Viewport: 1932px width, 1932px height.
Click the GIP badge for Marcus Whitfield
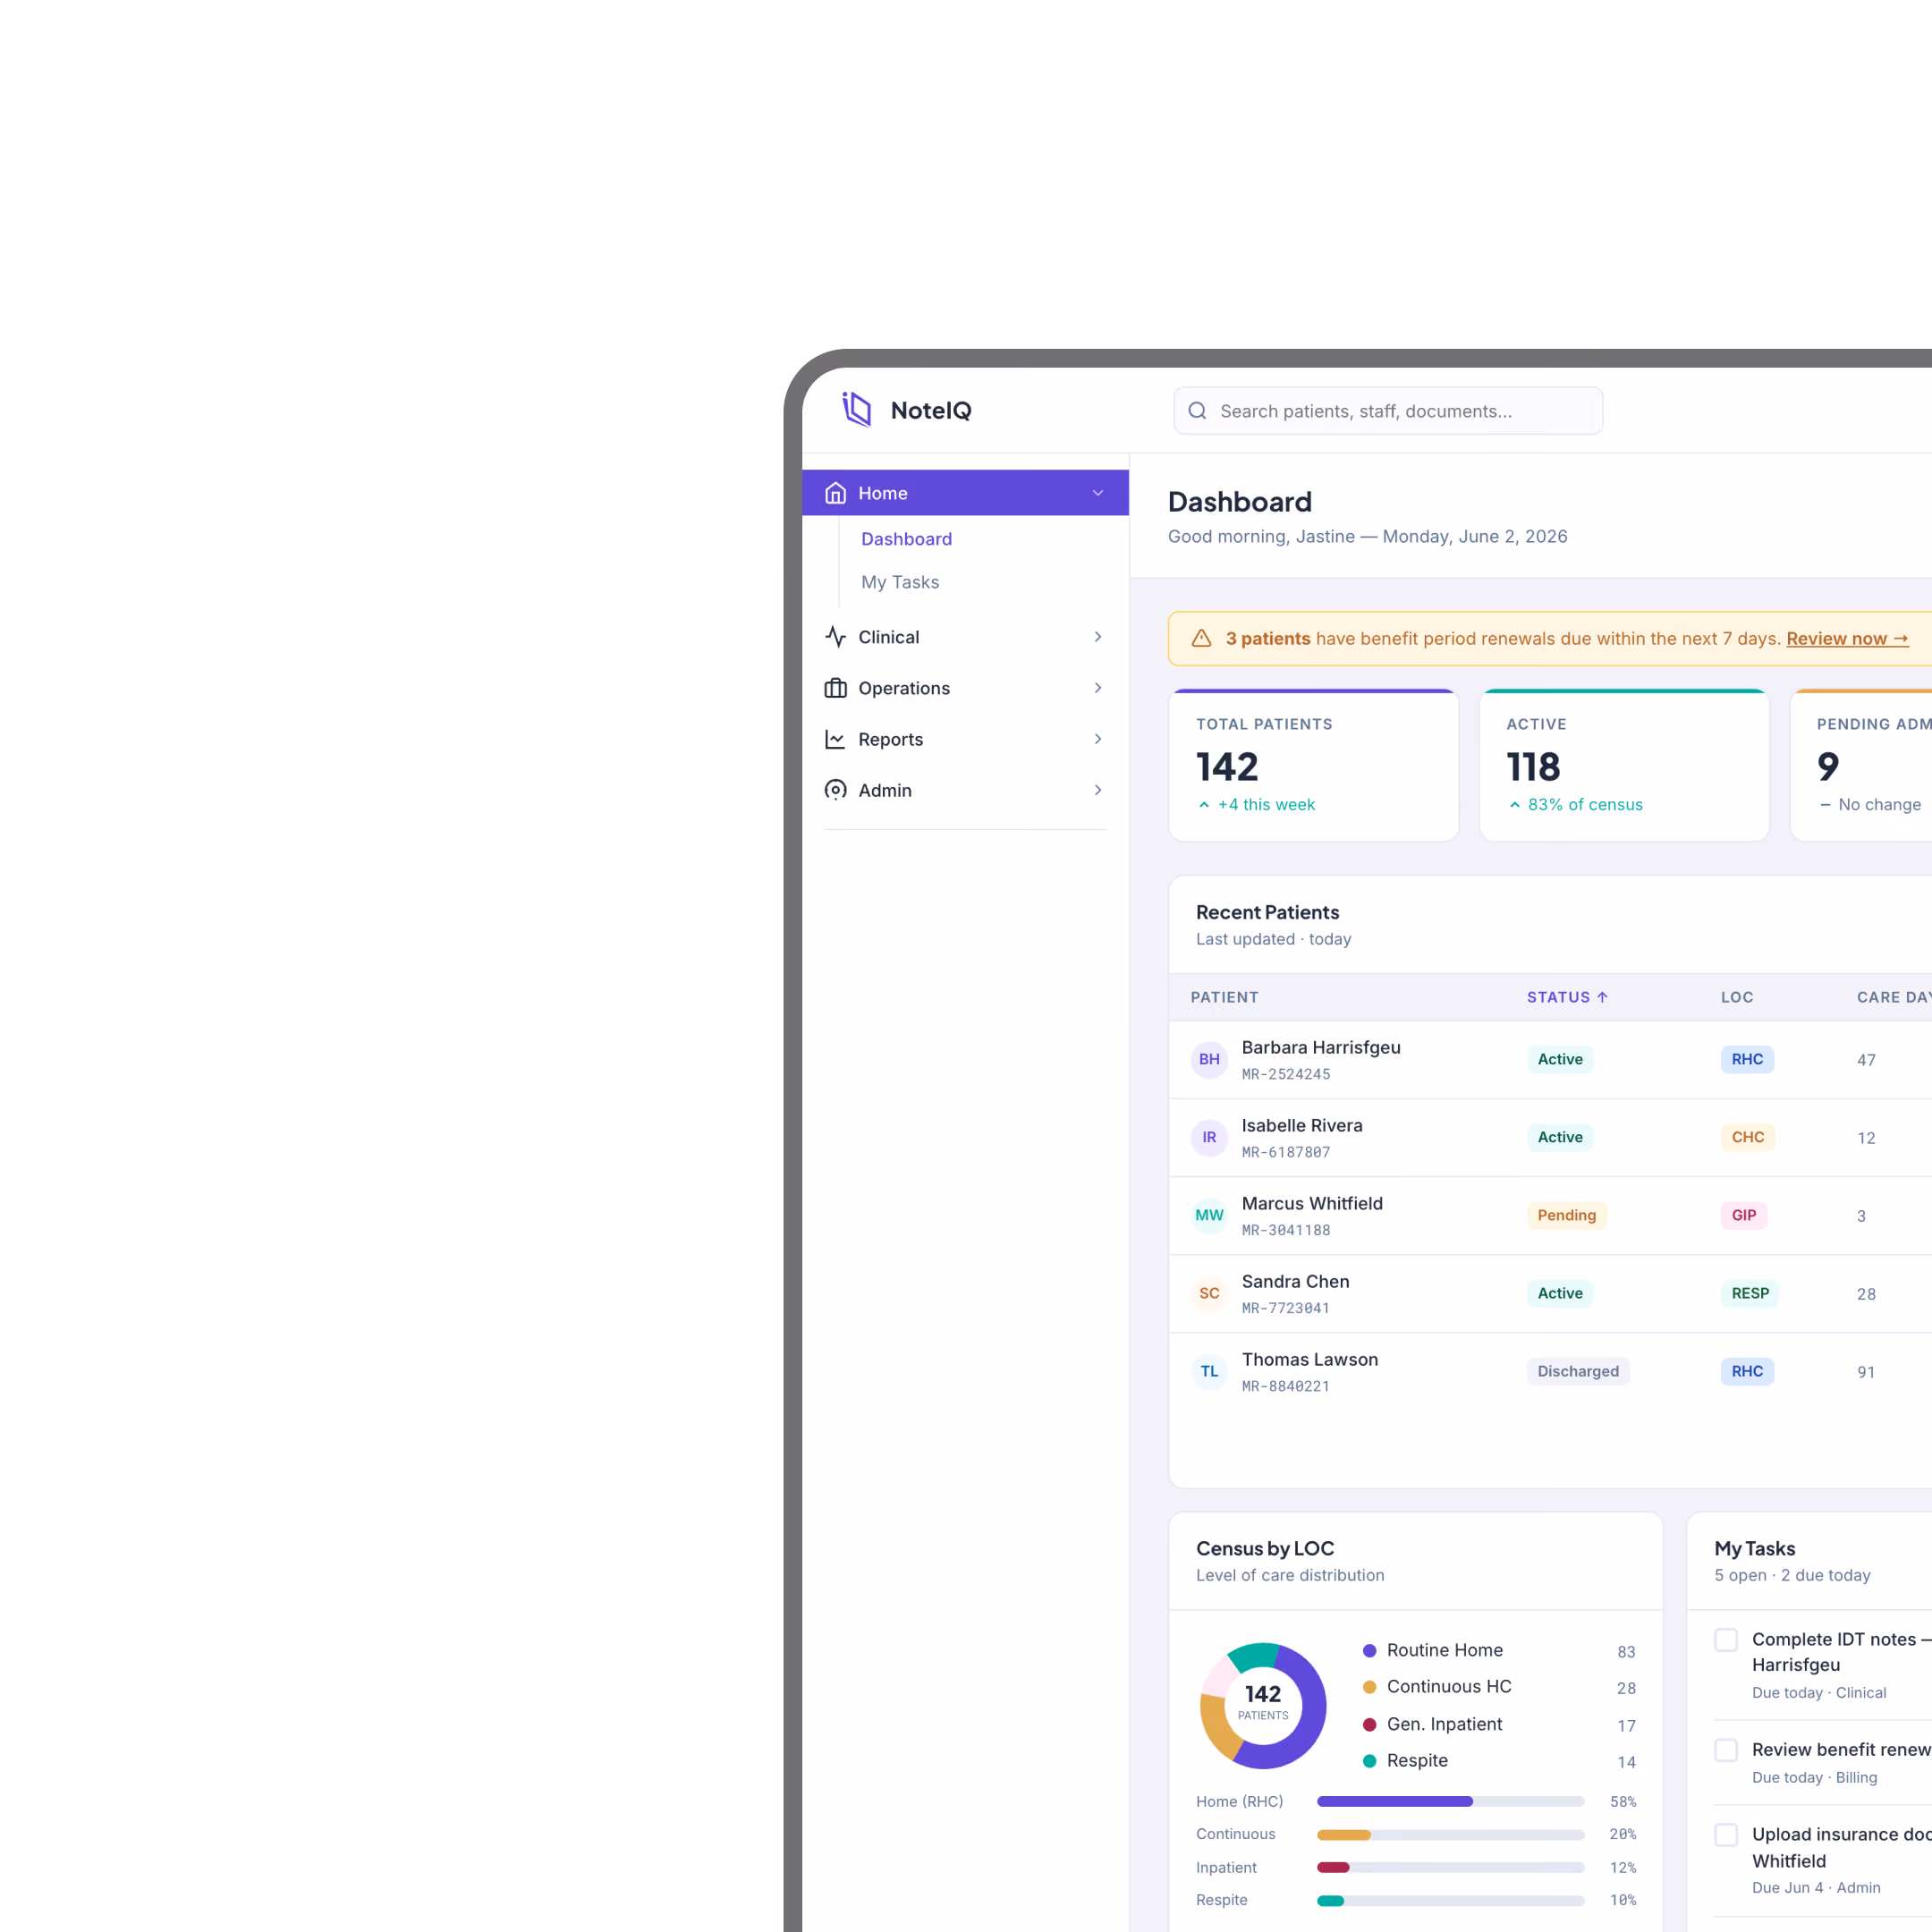[x=1744, y=1215]
